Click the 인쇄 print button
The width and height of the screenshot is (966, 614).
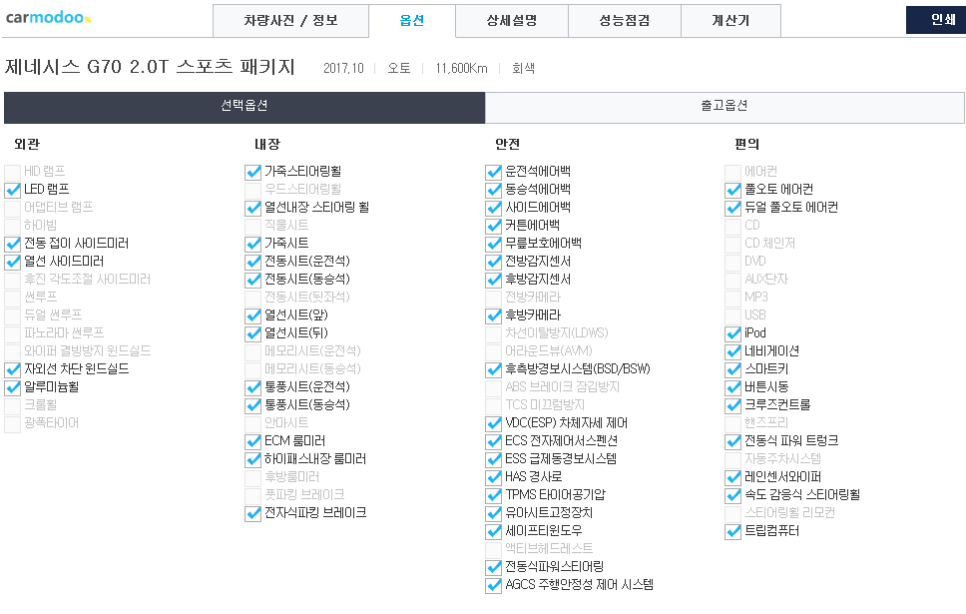coord(936,20)
